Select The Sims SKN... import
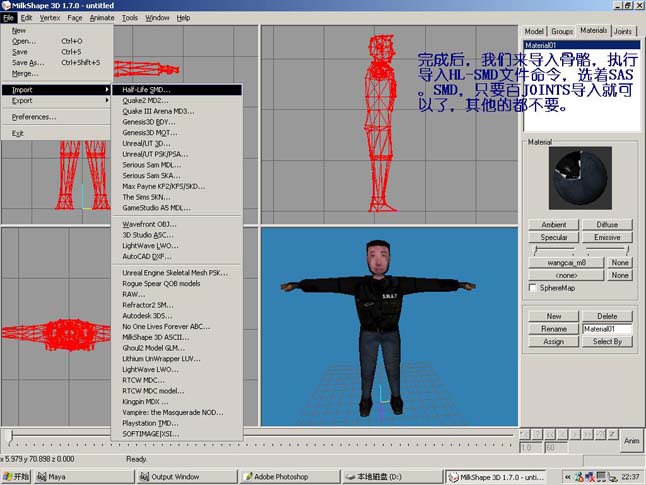Screen dimensions: 646x485 point(177,197)
